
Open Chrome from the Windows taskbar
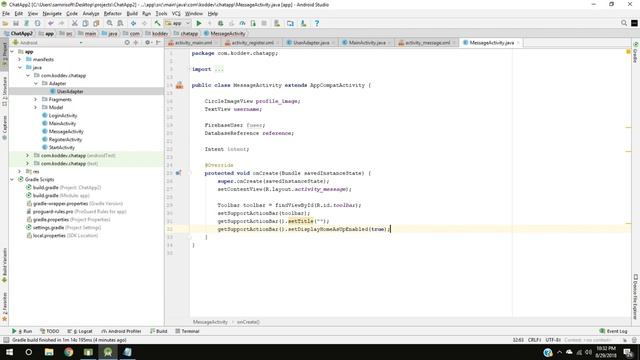coord(69,352)
